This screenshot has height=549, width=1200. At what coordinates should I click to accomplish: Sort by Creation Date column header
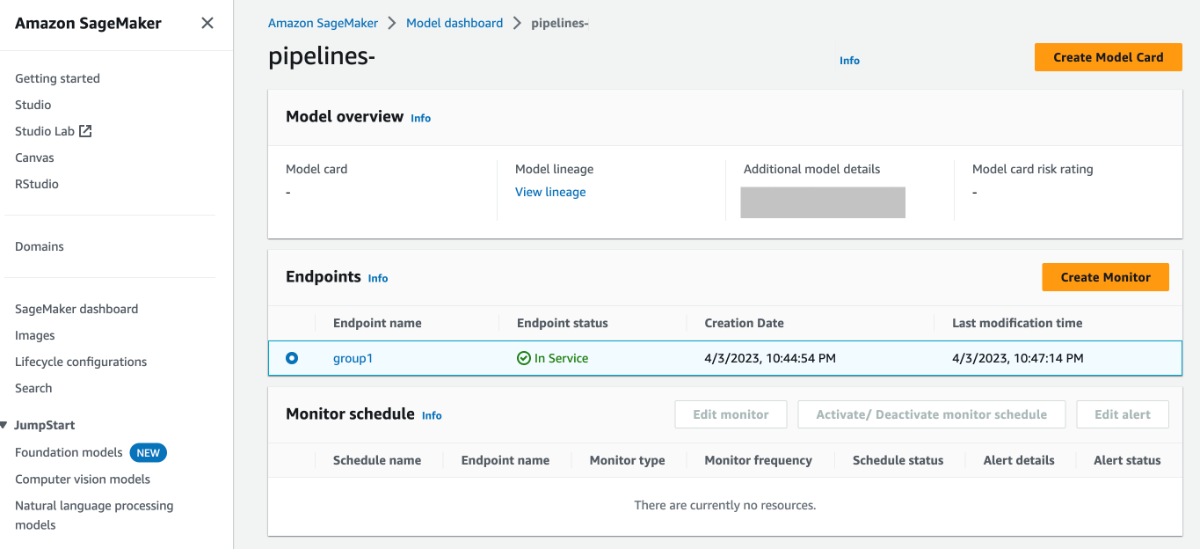pos(744,323)
